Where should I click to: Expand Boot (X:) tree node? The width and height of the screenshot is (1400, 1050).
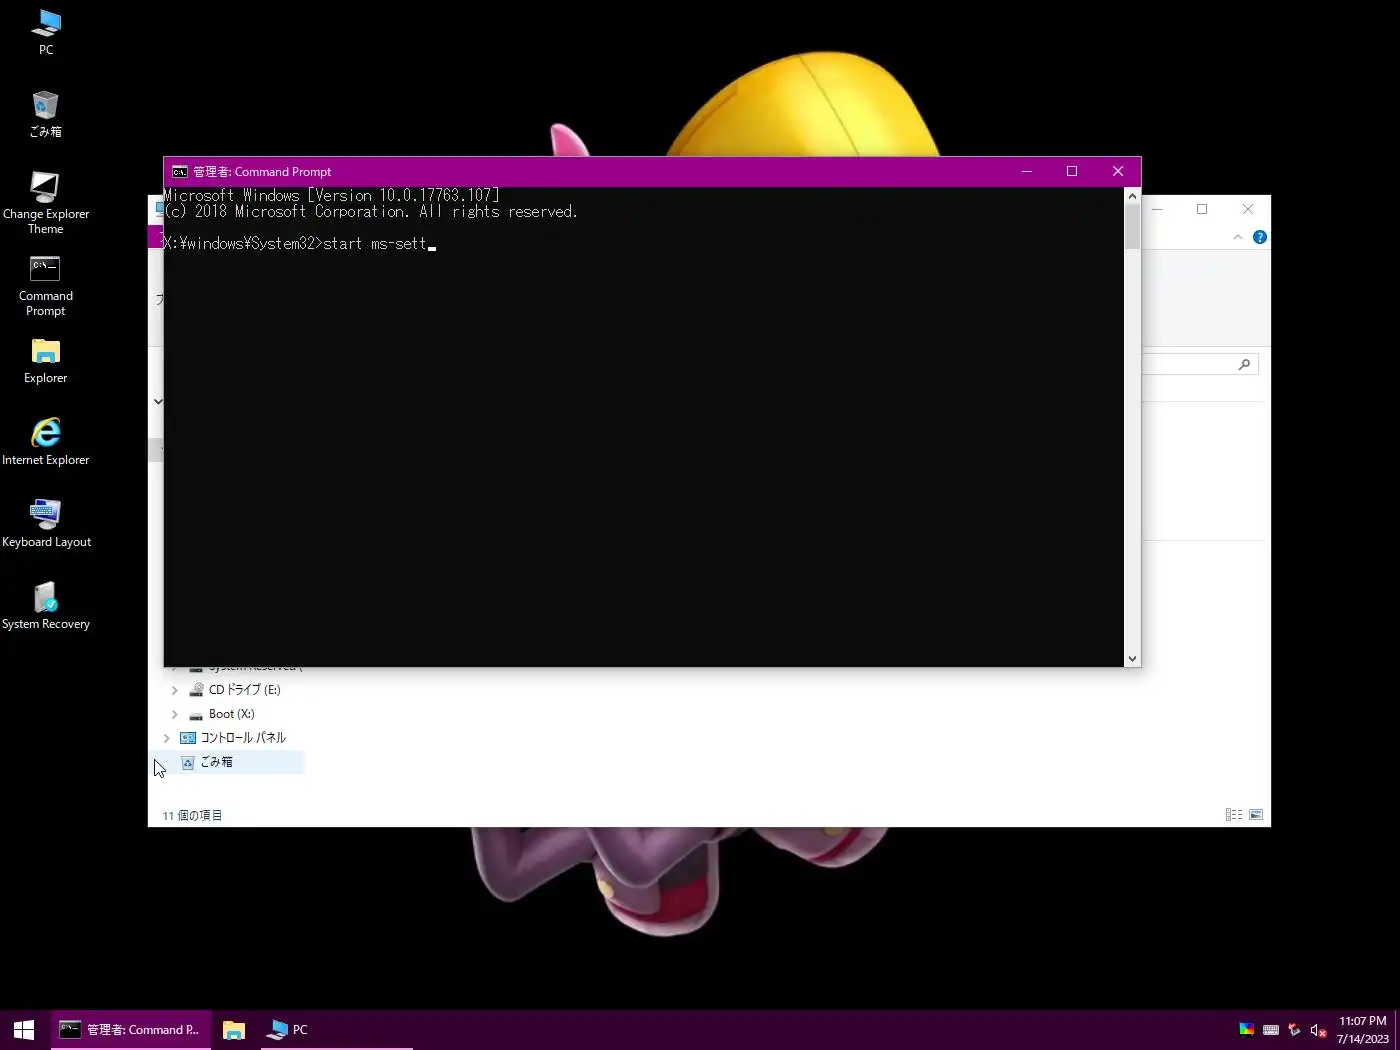[x=175, y=714]
